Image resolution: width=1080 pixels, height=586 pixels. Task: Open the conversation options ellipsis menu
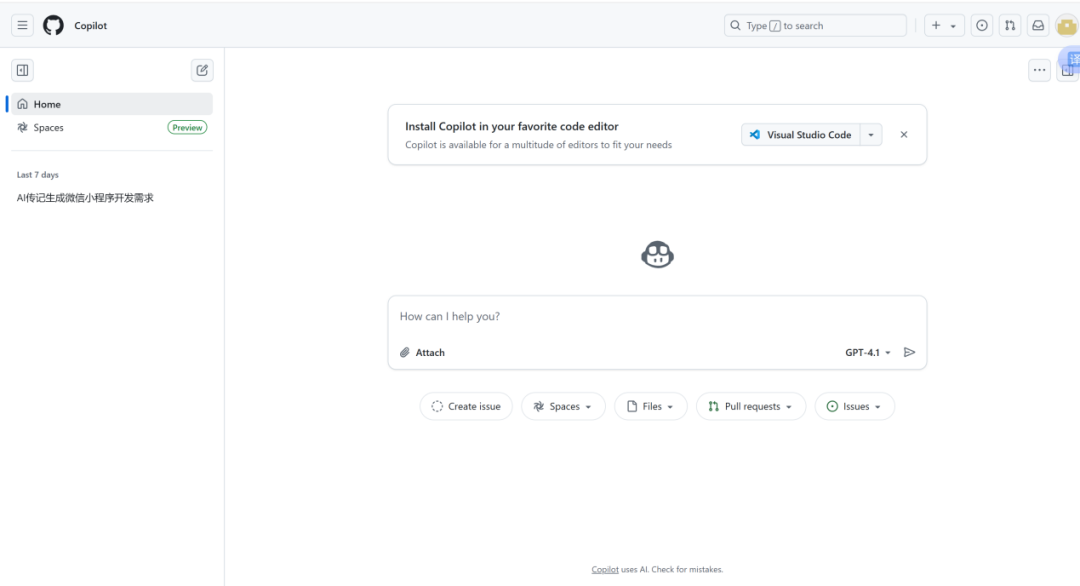click(x=1039, y=70)
